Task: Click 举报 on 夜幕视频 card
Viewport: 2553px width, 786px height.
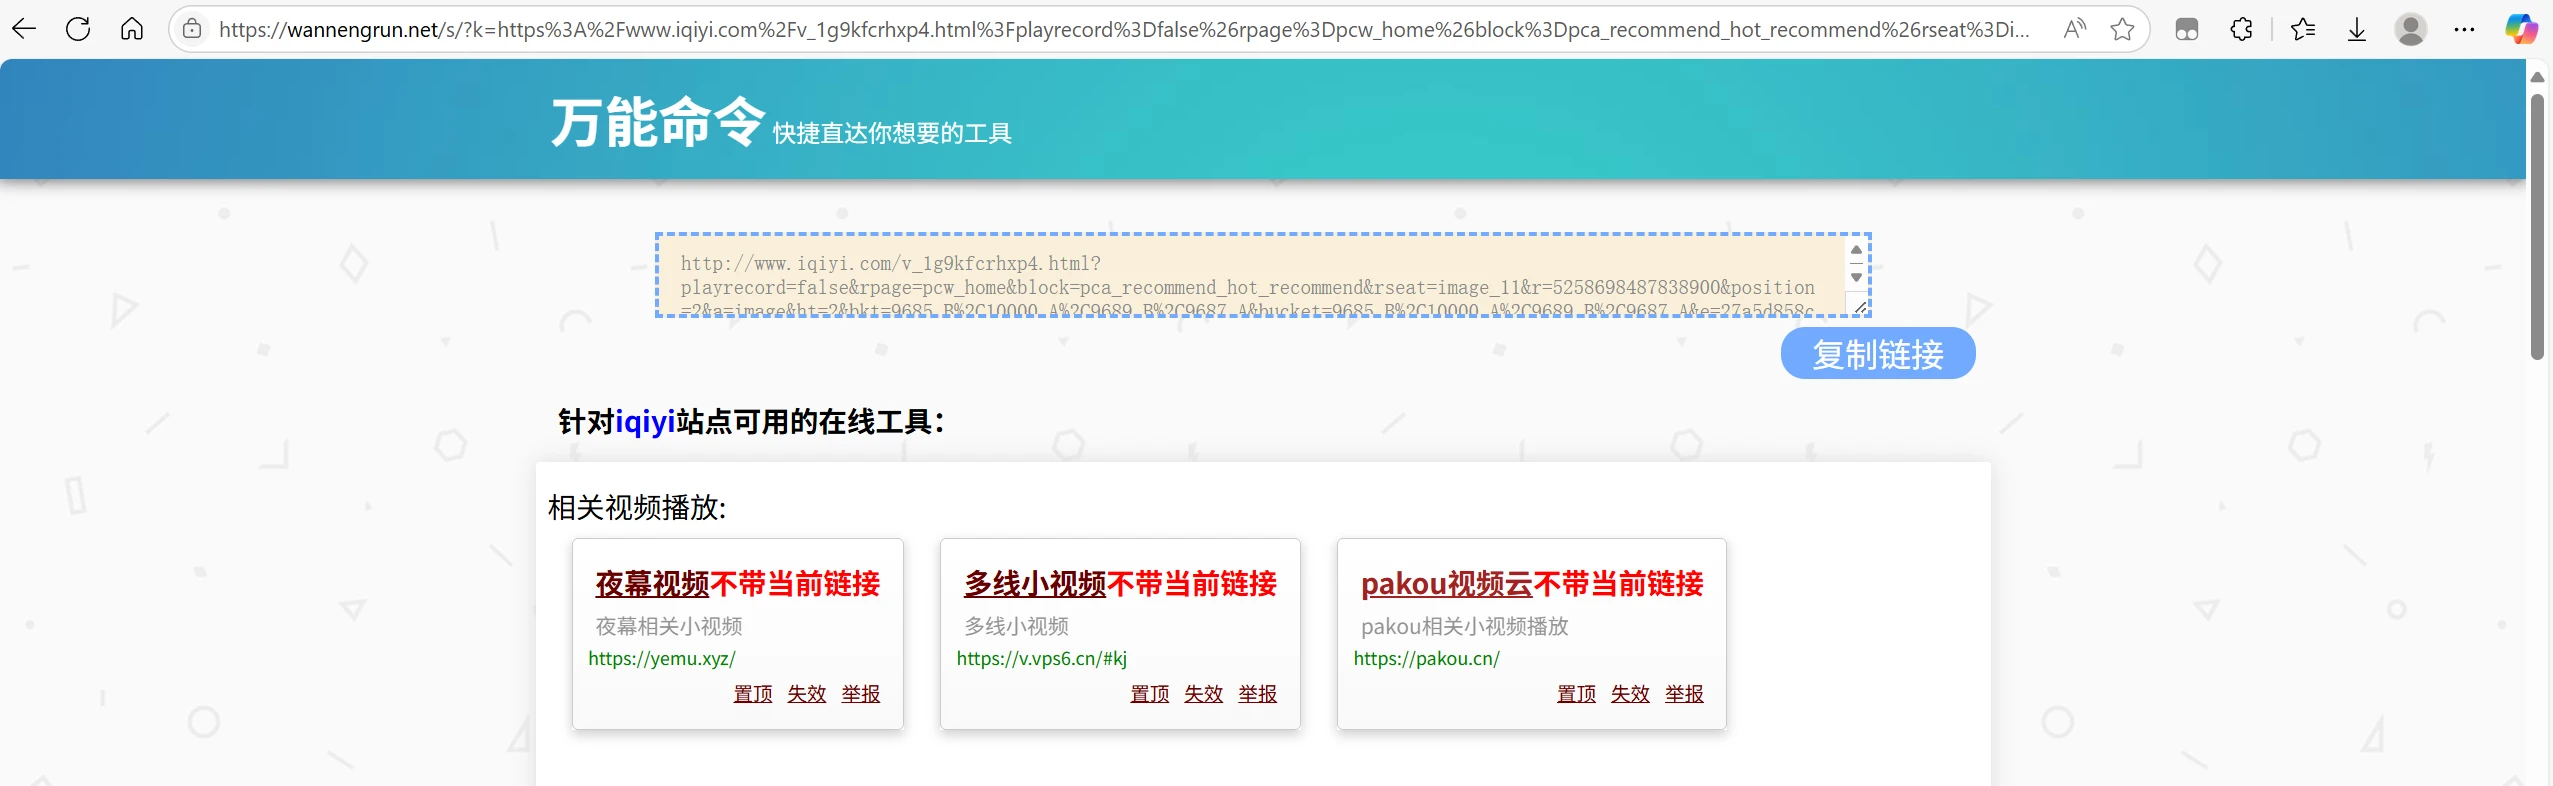Action: click(861, 694)
